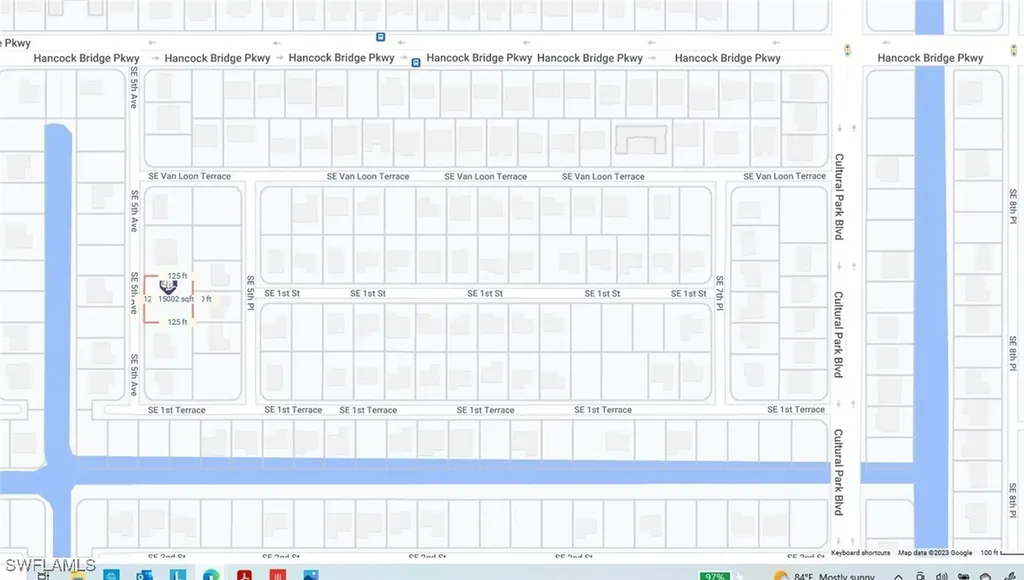Click the browser icon in the taskbar
This screenshot has width=1024, height=580.
(210, 576)
